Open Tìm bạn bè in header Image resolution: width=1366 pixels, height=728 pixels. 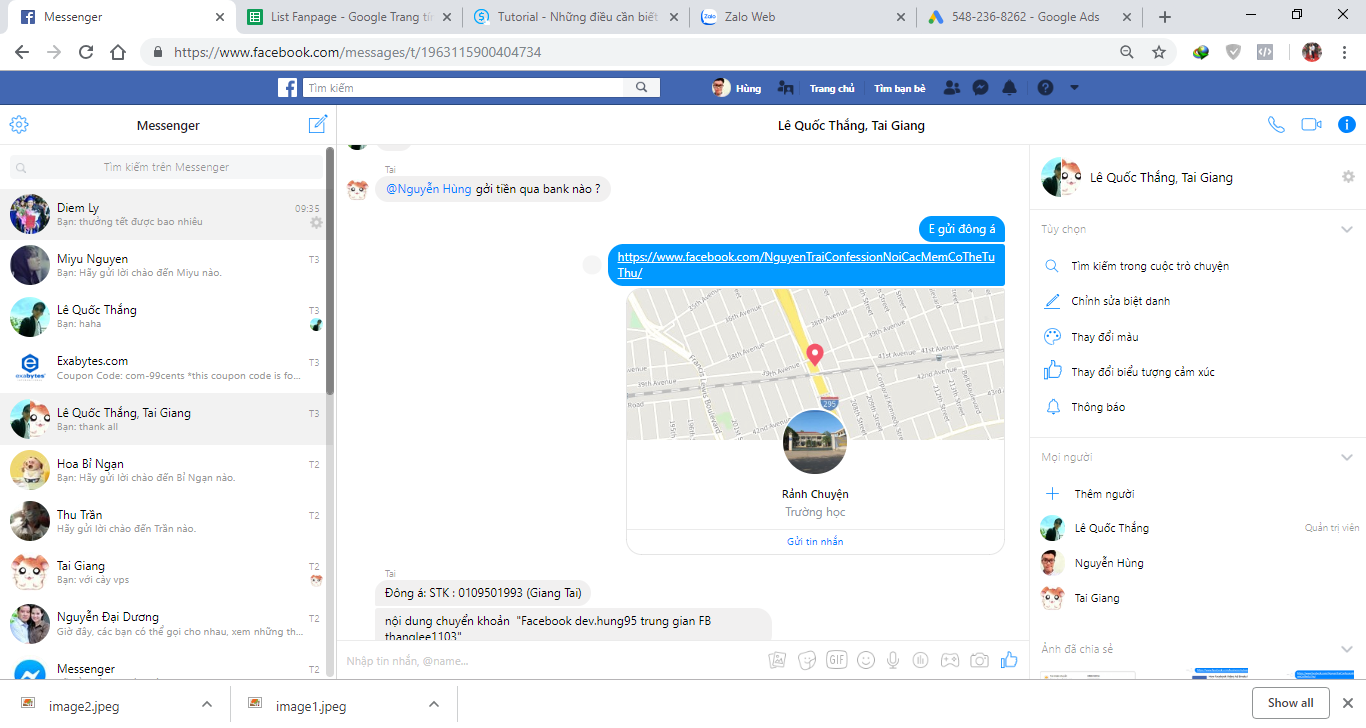point(900,88)
